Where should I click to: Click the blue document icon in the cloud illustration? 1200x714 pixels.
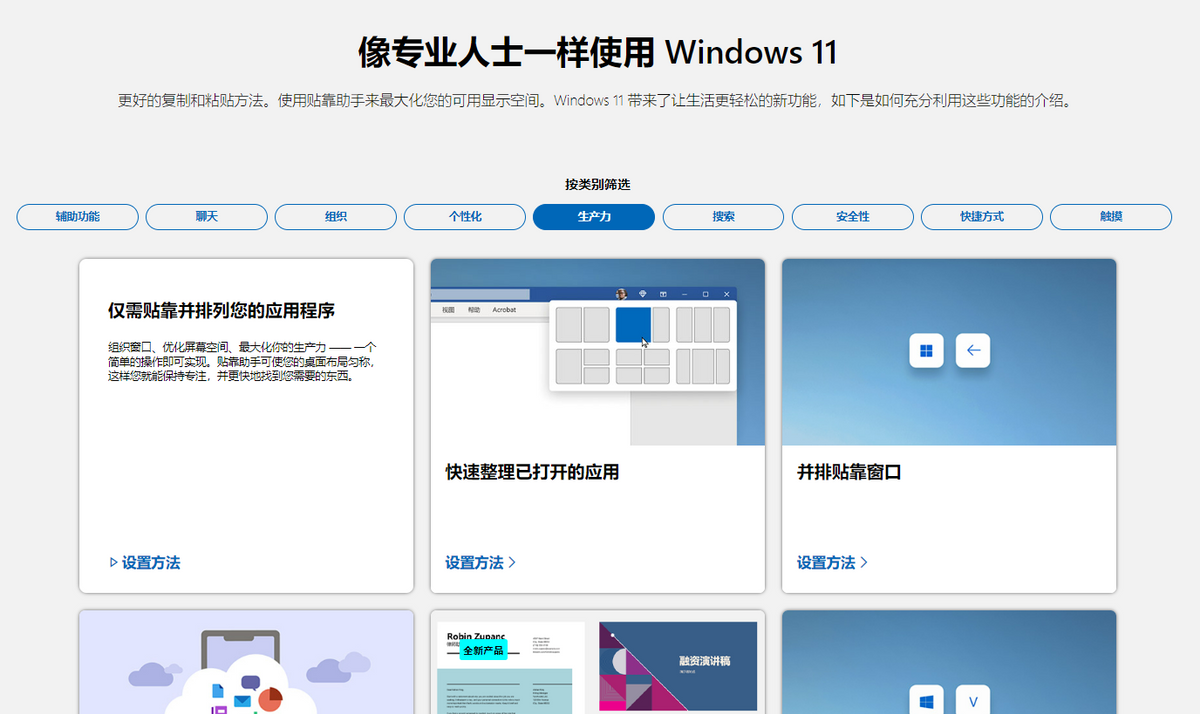(x=217, y=691)
